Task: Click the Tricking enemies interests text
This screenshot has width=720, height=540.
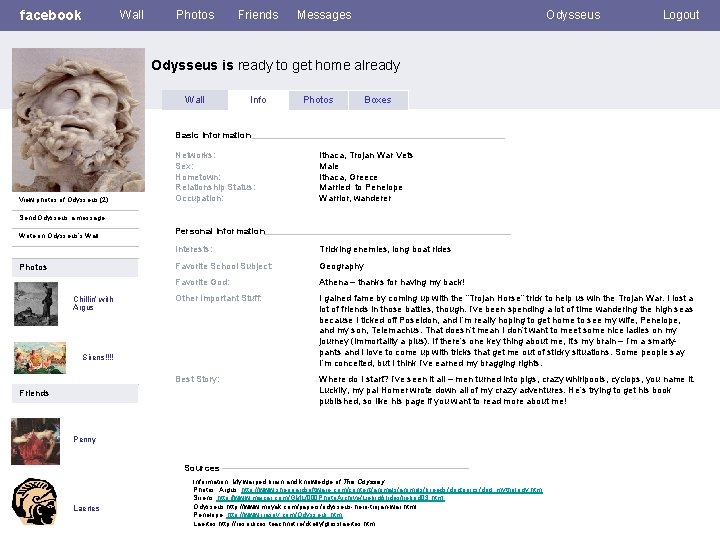Action: click(385, 249)
